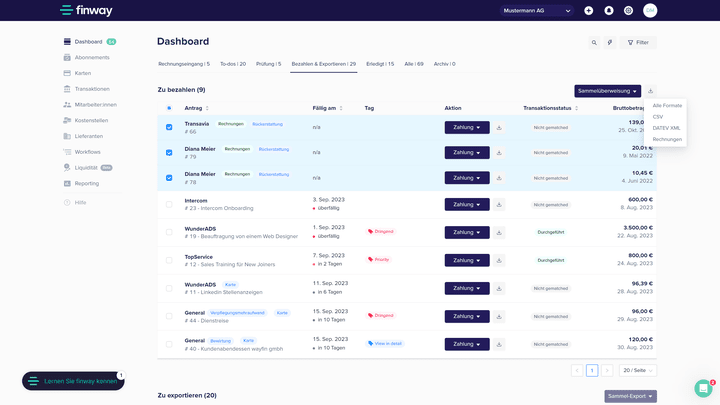Image resolution: width=720 pixels, height=405 pixels.
Task: Select DATEV XML from export menu
Action: (x=666, y=128)
